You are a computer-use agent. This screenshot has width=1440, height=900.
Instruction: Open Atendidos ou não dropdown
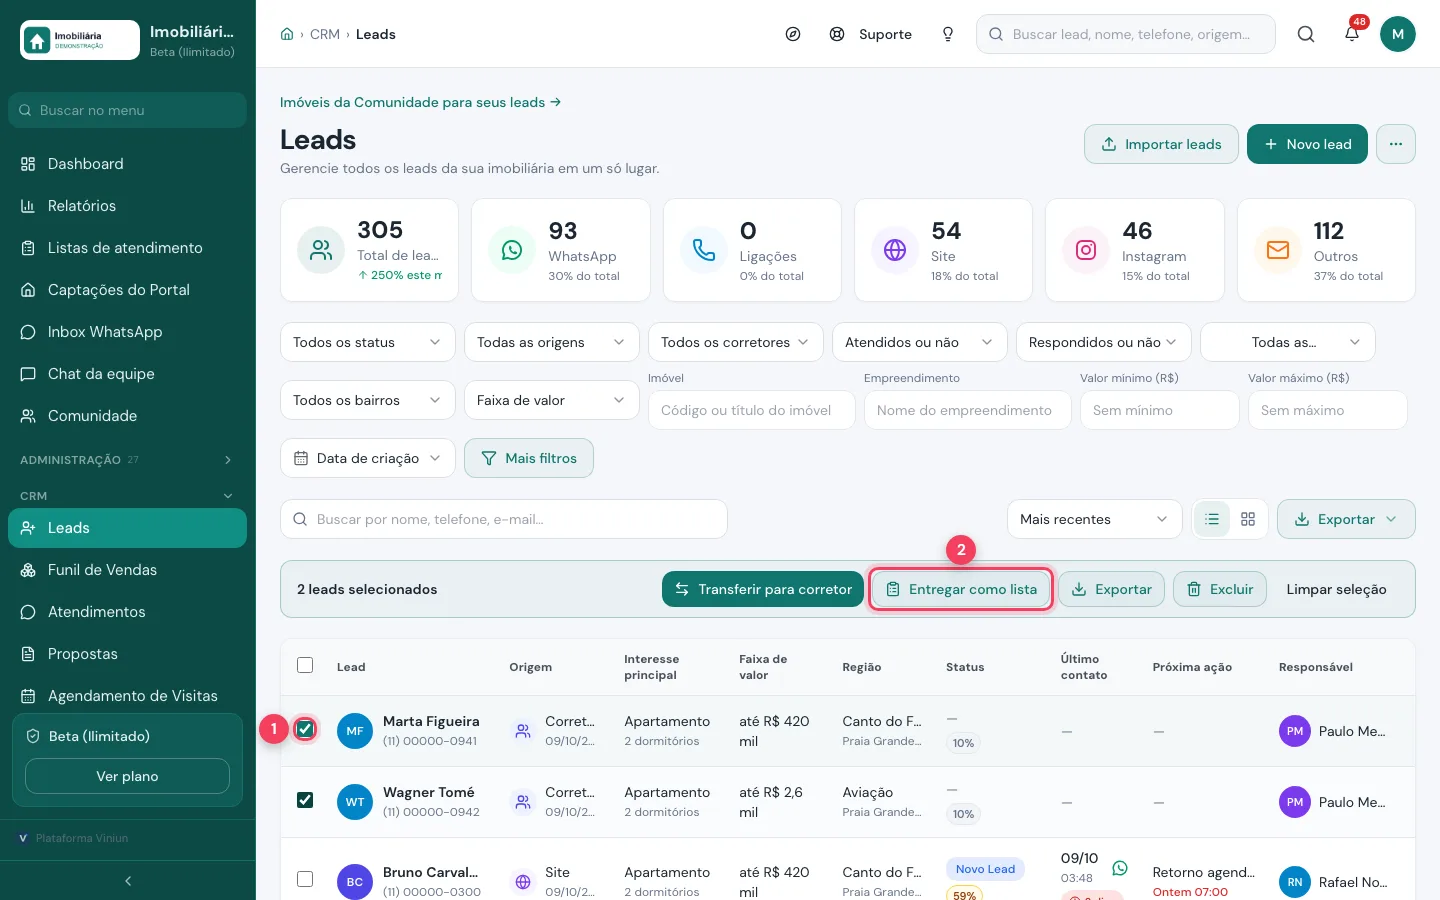coord(920,342)
